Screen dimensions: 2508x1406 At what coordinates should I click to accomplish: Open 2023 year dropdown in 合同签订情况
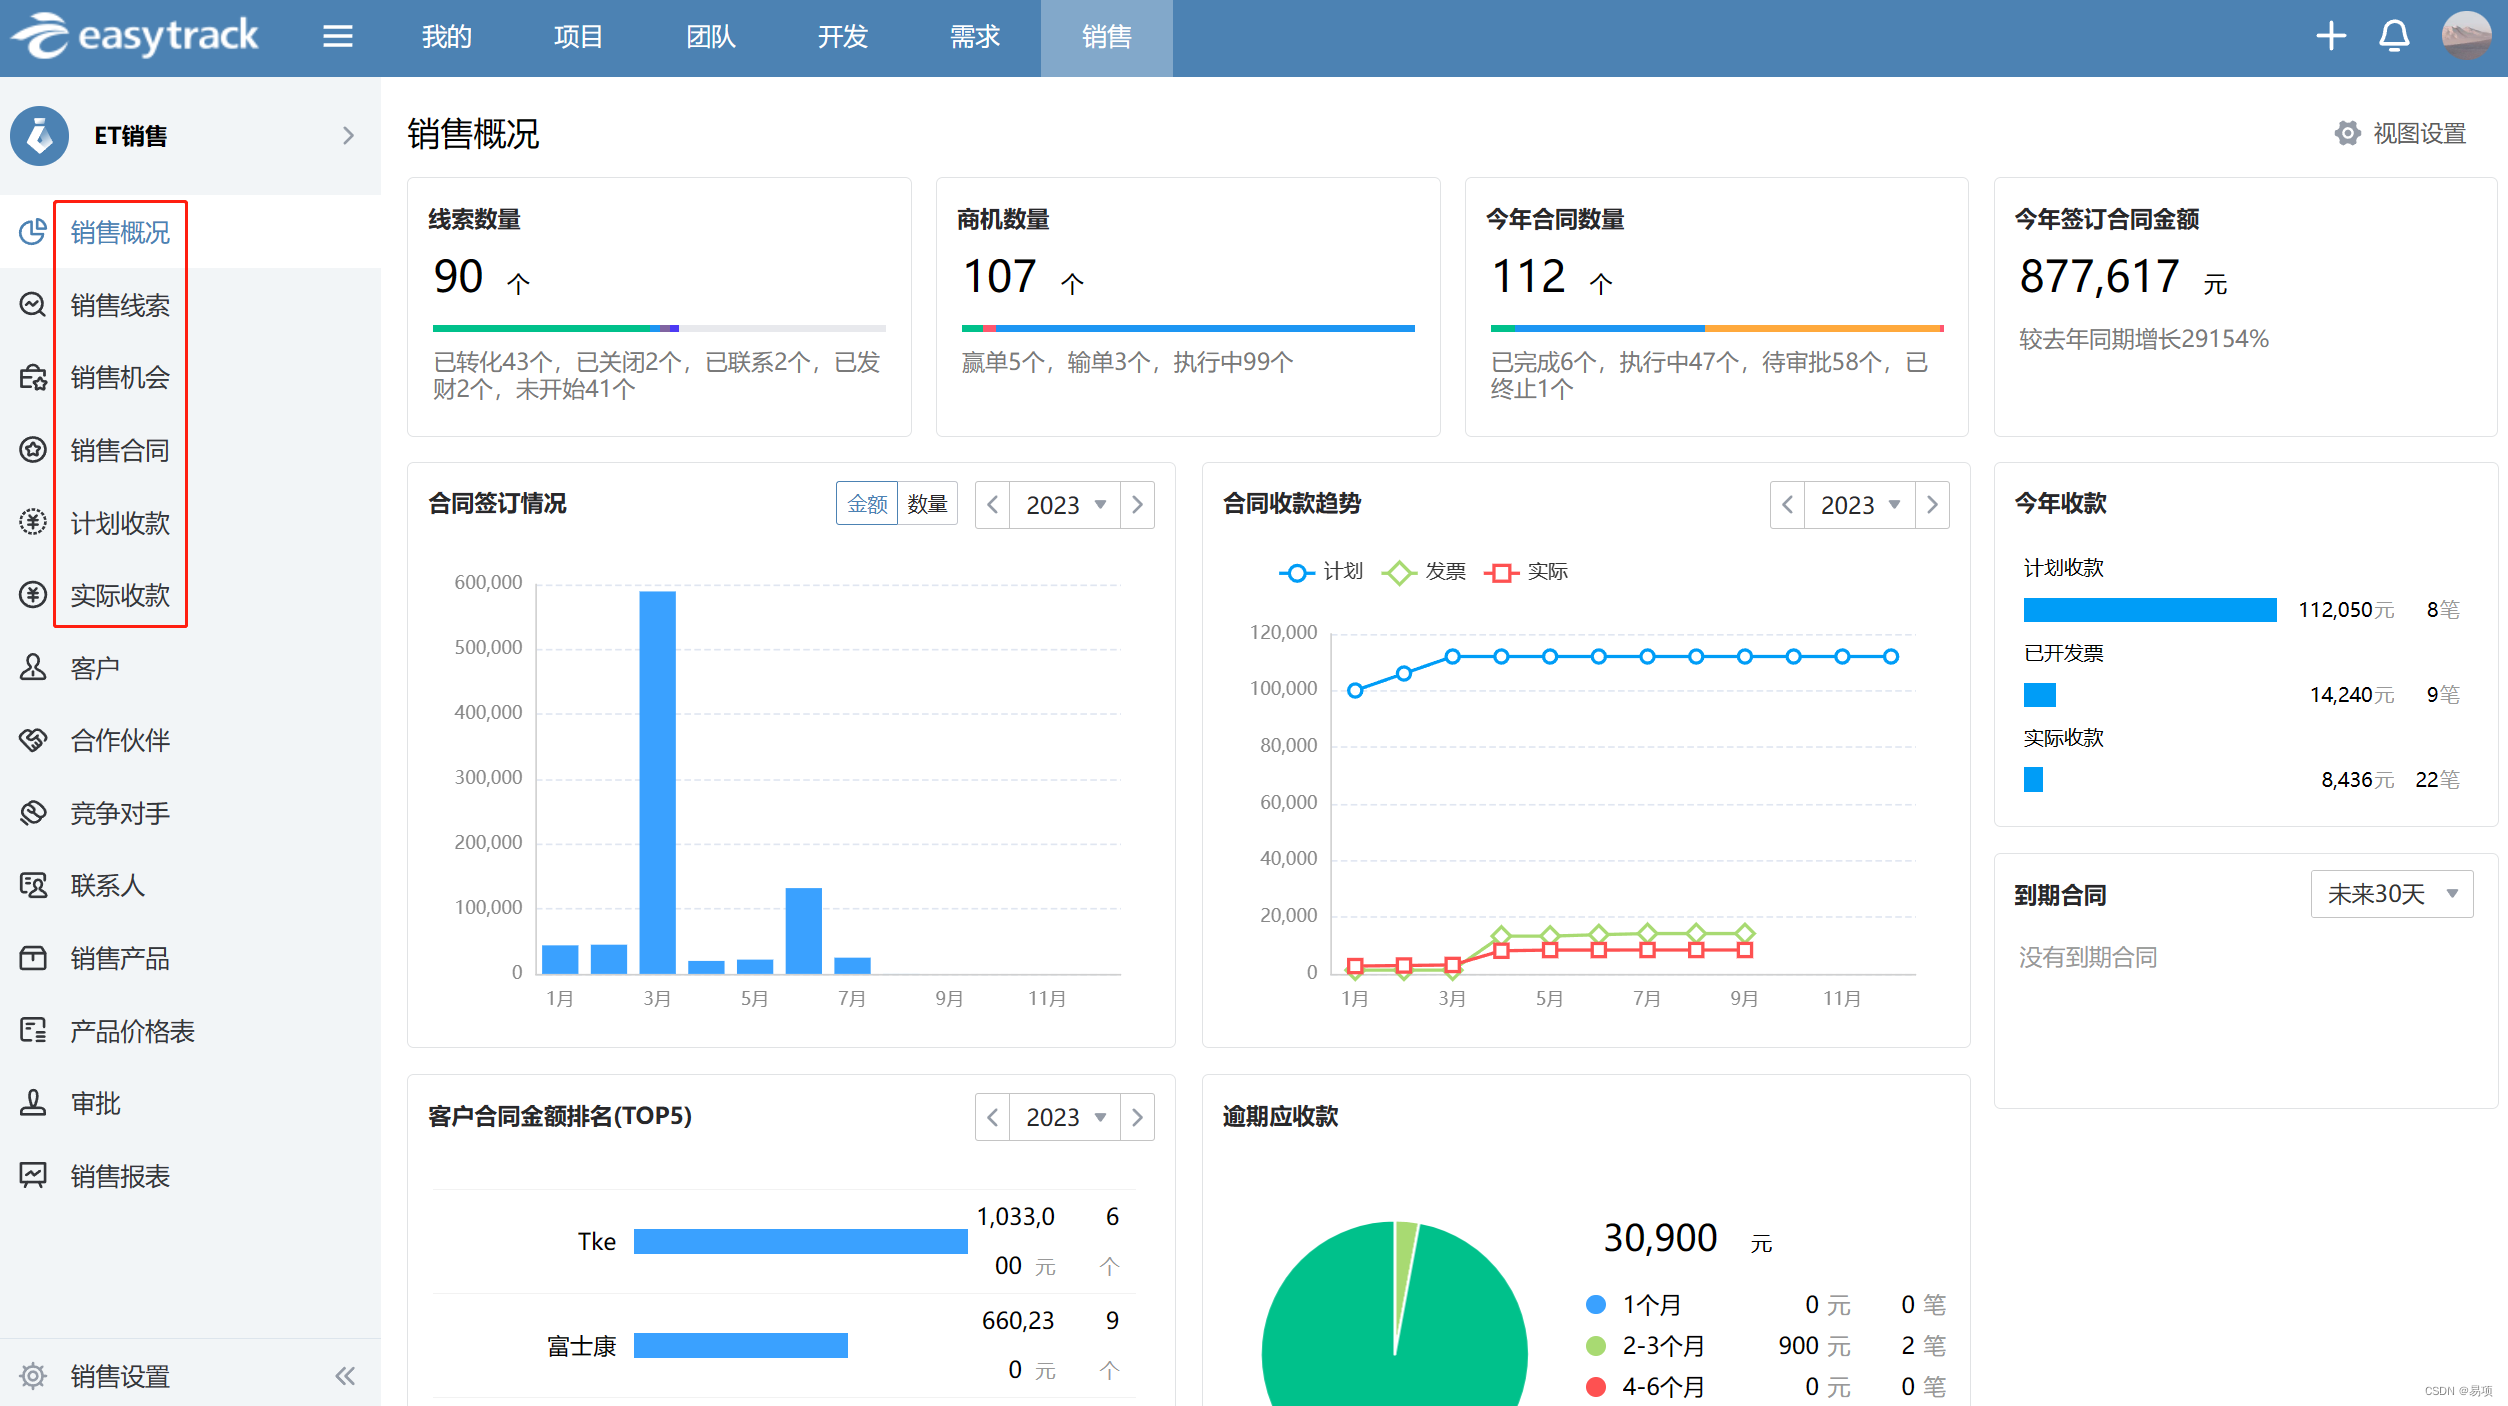tap(1065, 505)
